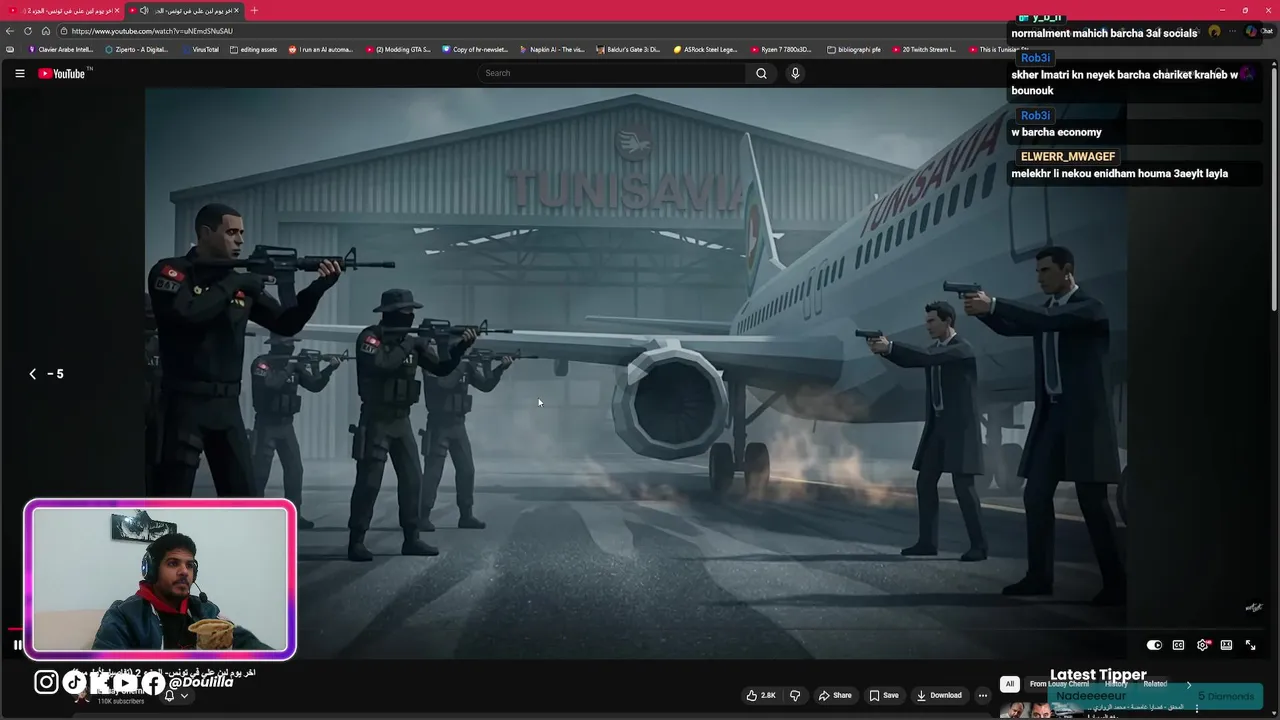Open the player settings gear
The width and height of the screenshot is (1280, 720).
1203,645
